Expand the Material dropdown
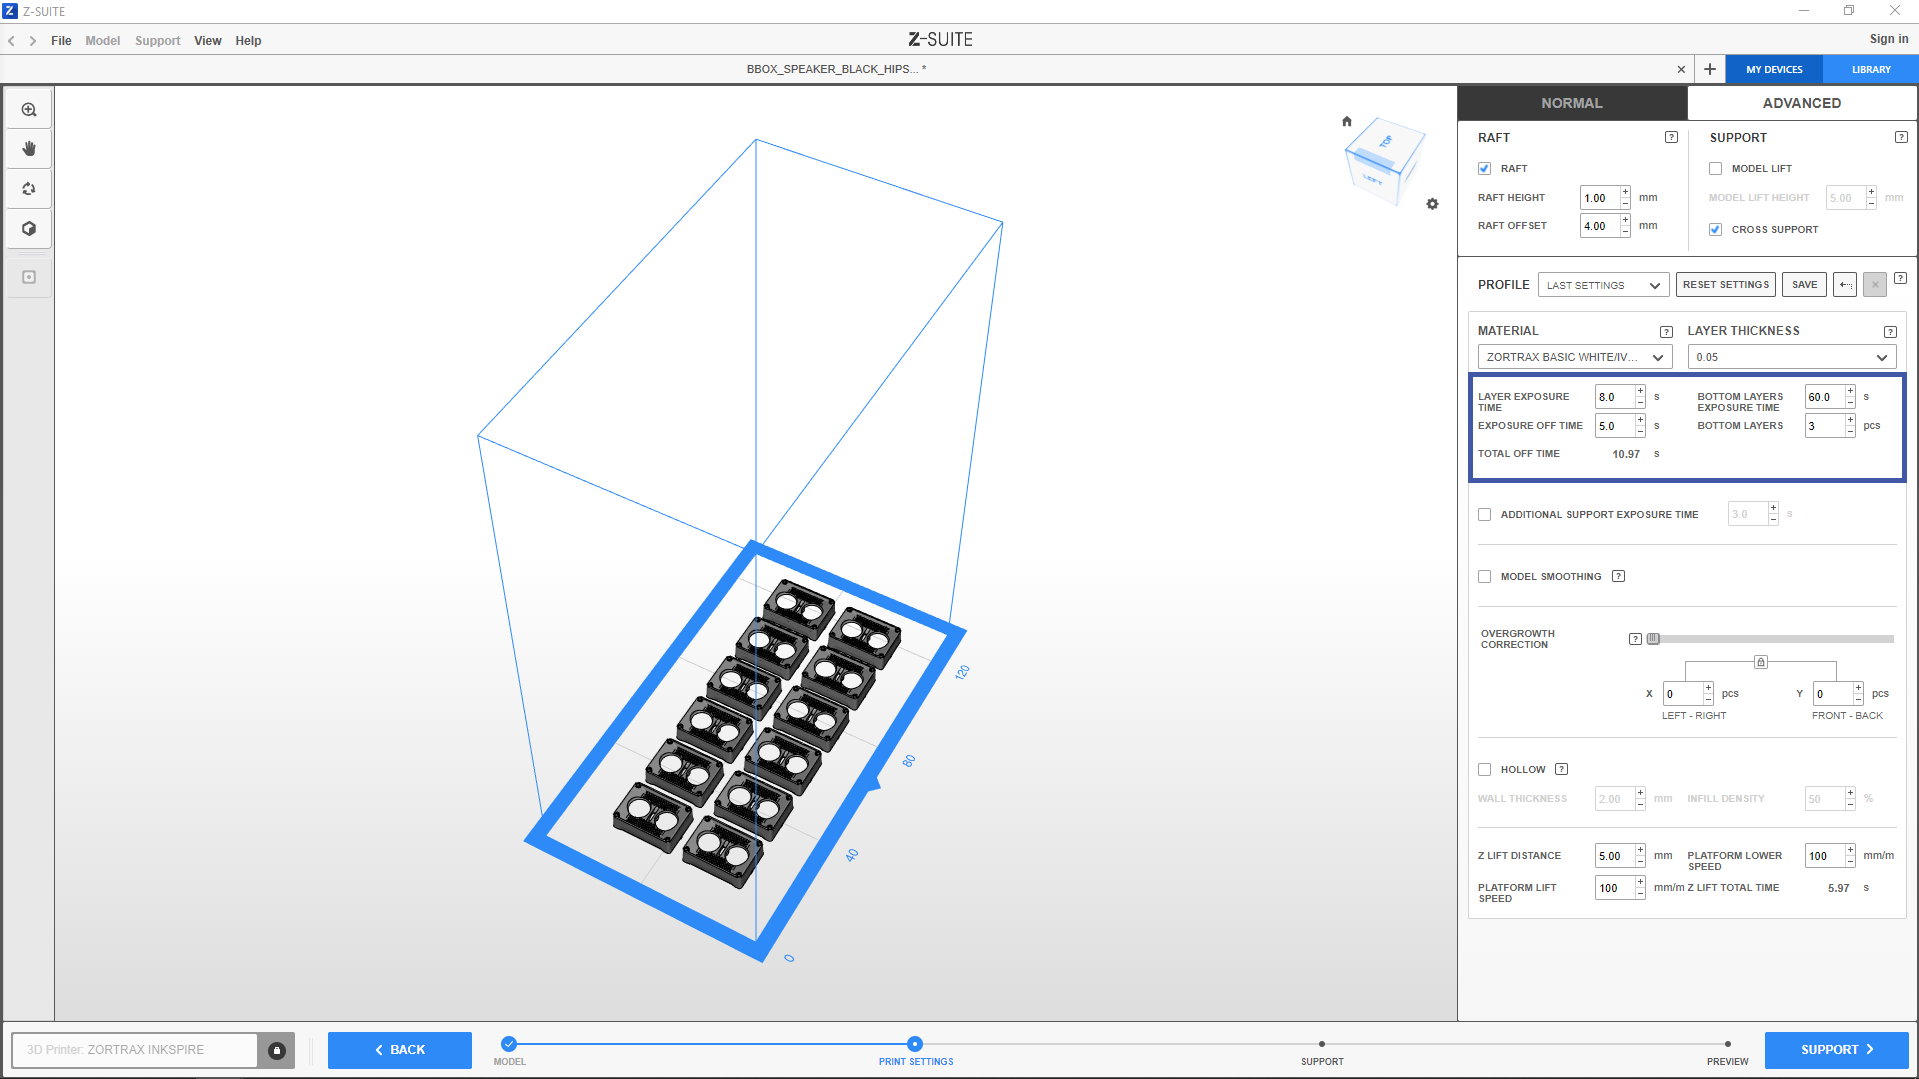Image resolution: width=1919 pixels, height=1079 pixels. tap(1574, 357)
